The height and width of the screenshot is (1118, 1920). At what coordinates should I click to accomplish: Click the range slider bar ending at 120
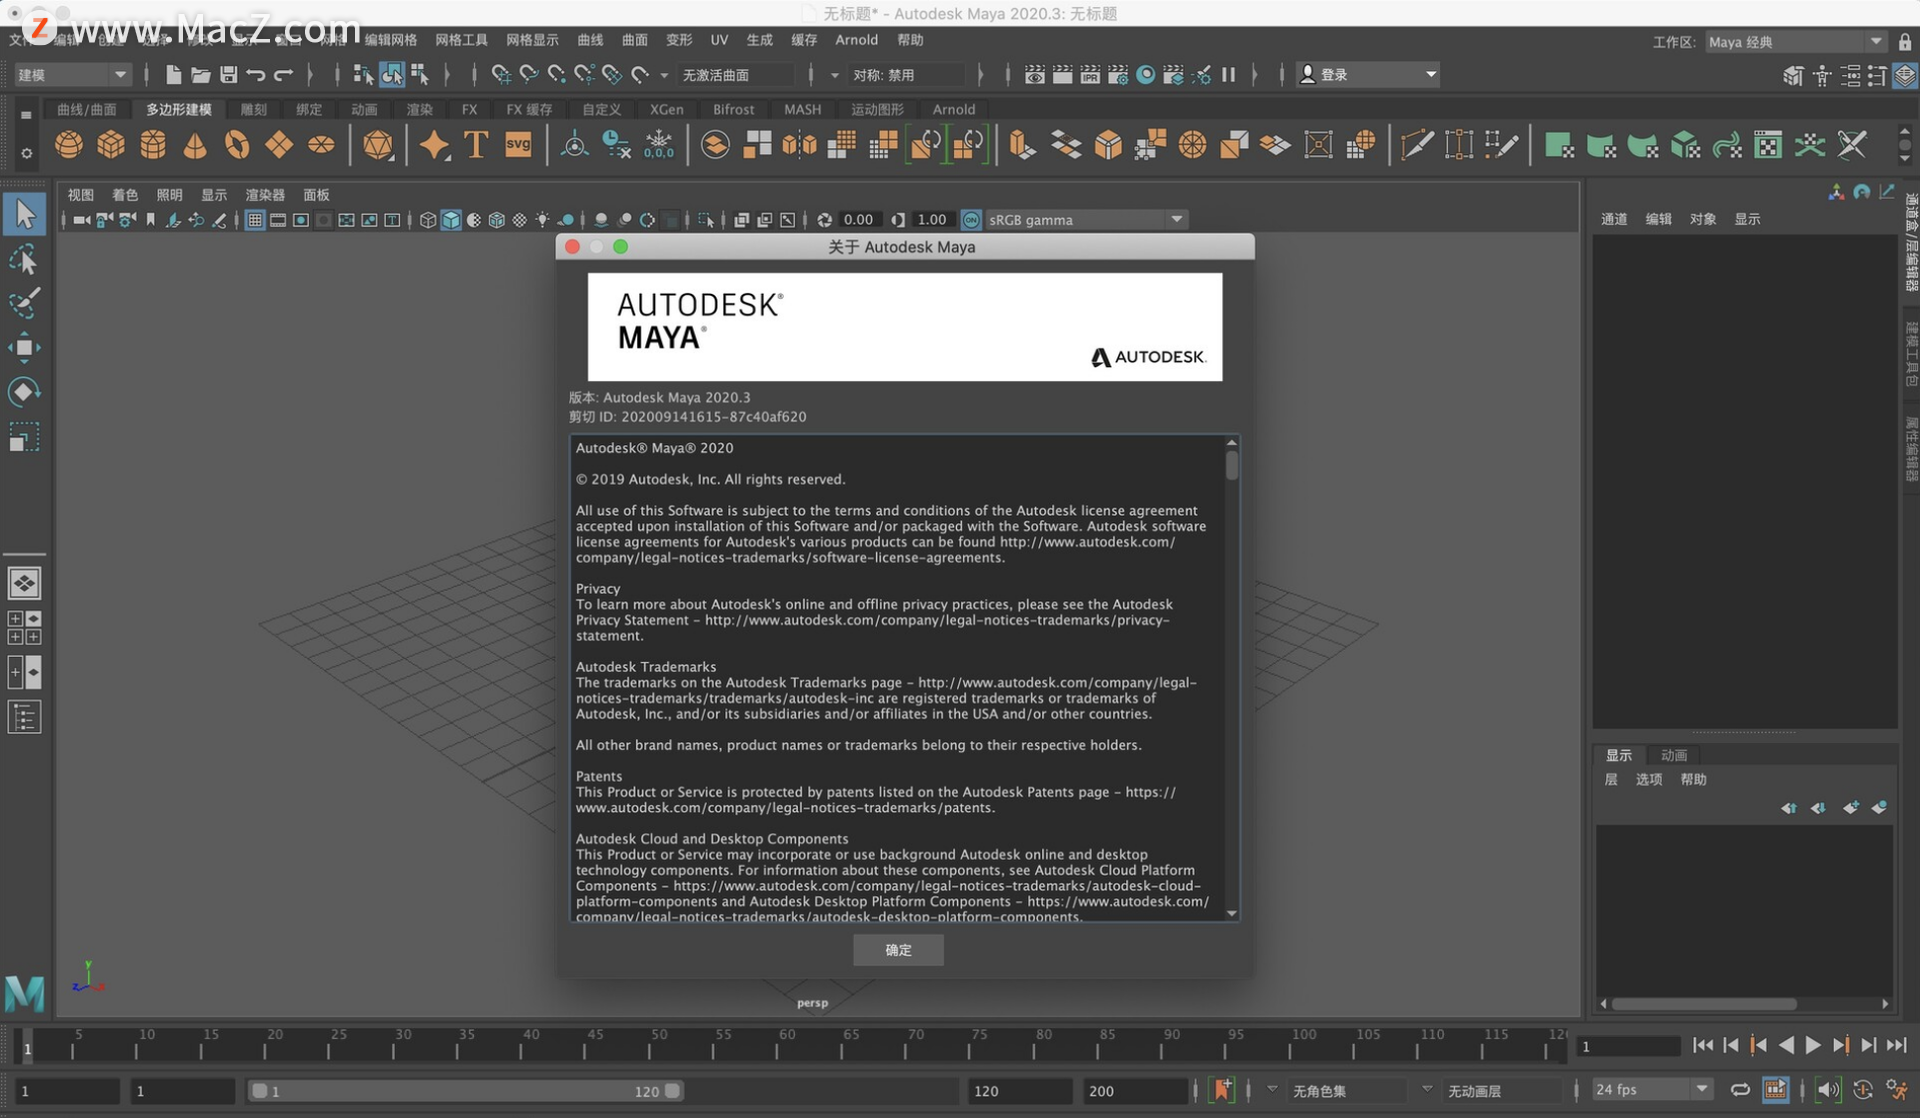pyautogui.click(x=466, y=1091)
